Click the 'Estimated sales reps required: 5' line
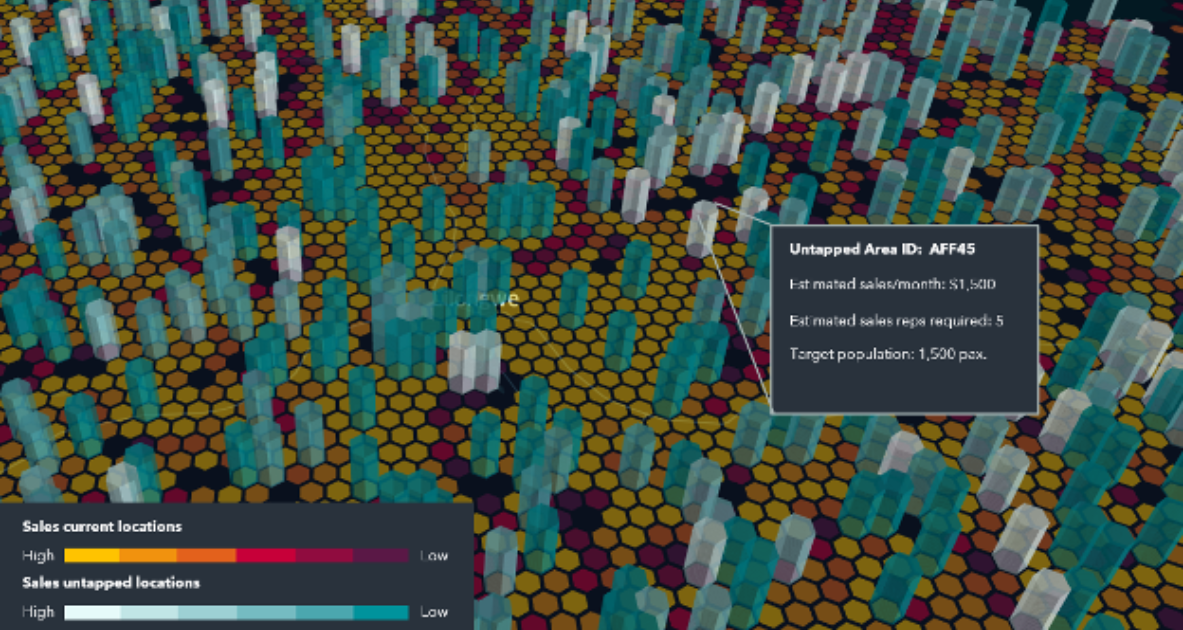1183x630 pixels. (x=896, y=320)
